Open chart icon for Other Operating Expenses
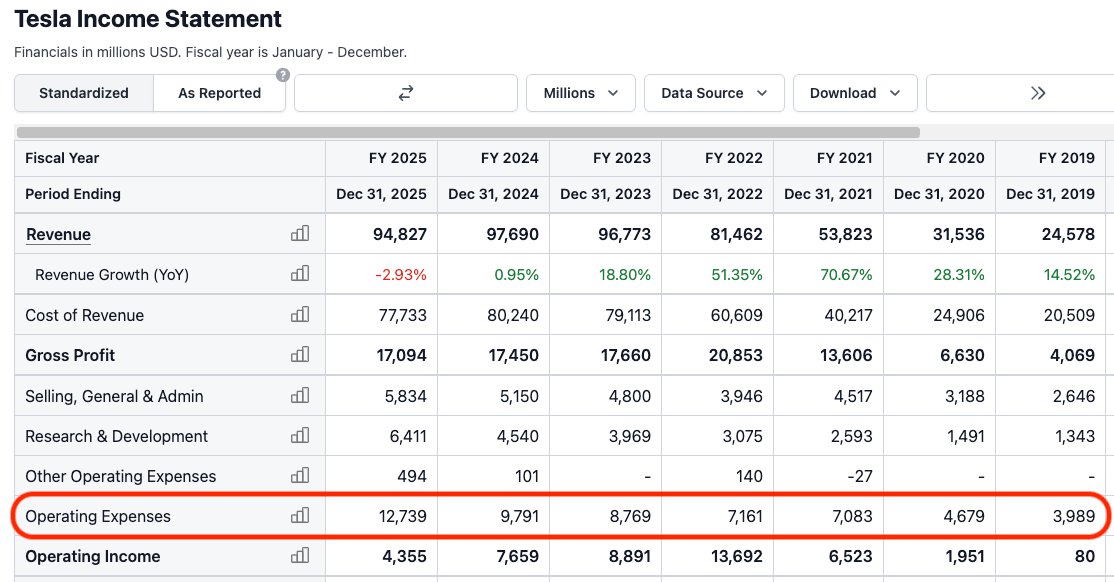This screenshot has height=582, width=1114. [299, 476]
